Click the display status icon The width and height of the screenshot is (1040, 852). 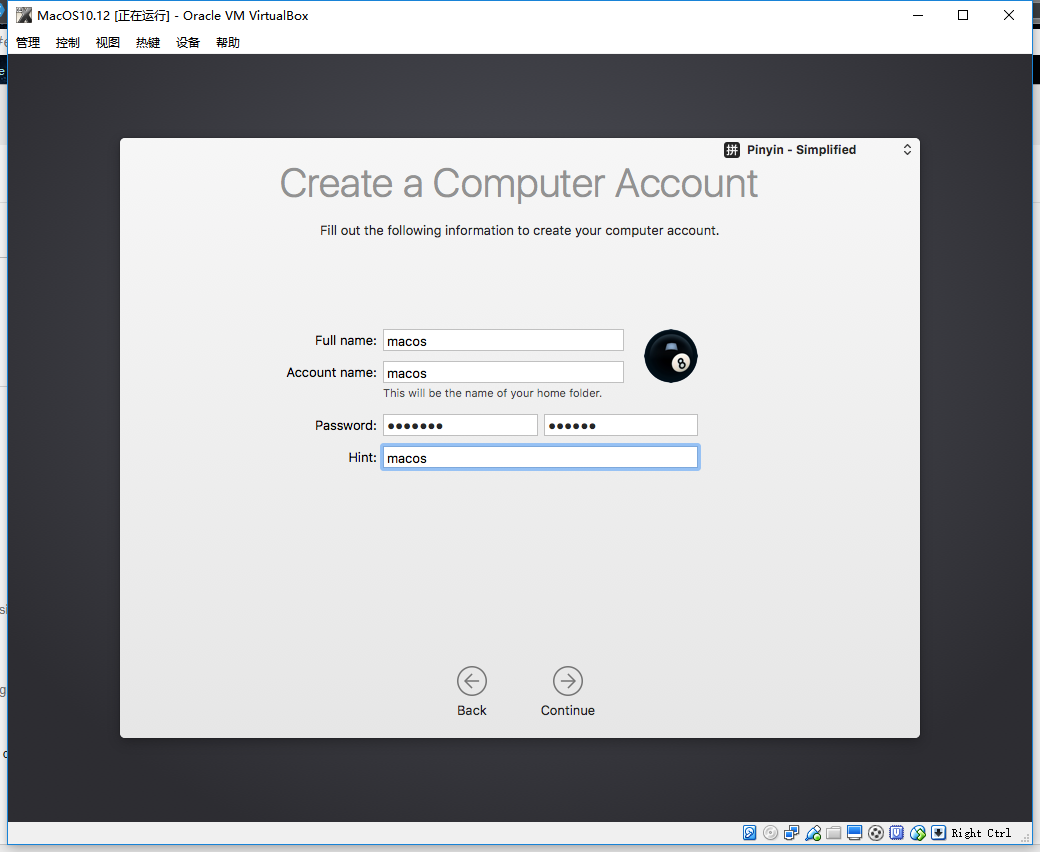(x=855, y=833)
